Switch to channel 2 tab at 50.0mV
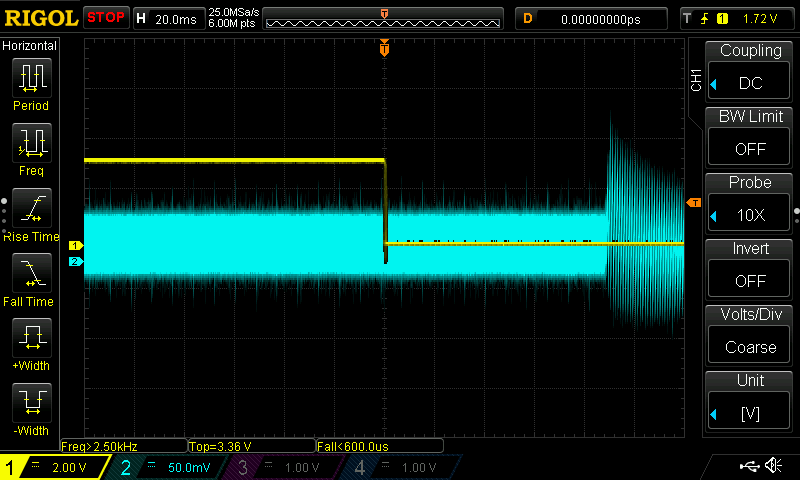 click(x=170, y=467)
